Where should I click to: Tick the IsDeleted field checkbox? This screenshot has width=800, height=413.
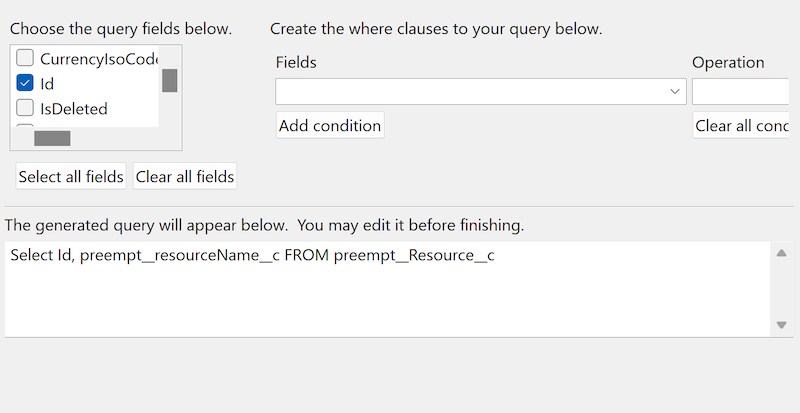pyautogui.click(x=26, y=108)
